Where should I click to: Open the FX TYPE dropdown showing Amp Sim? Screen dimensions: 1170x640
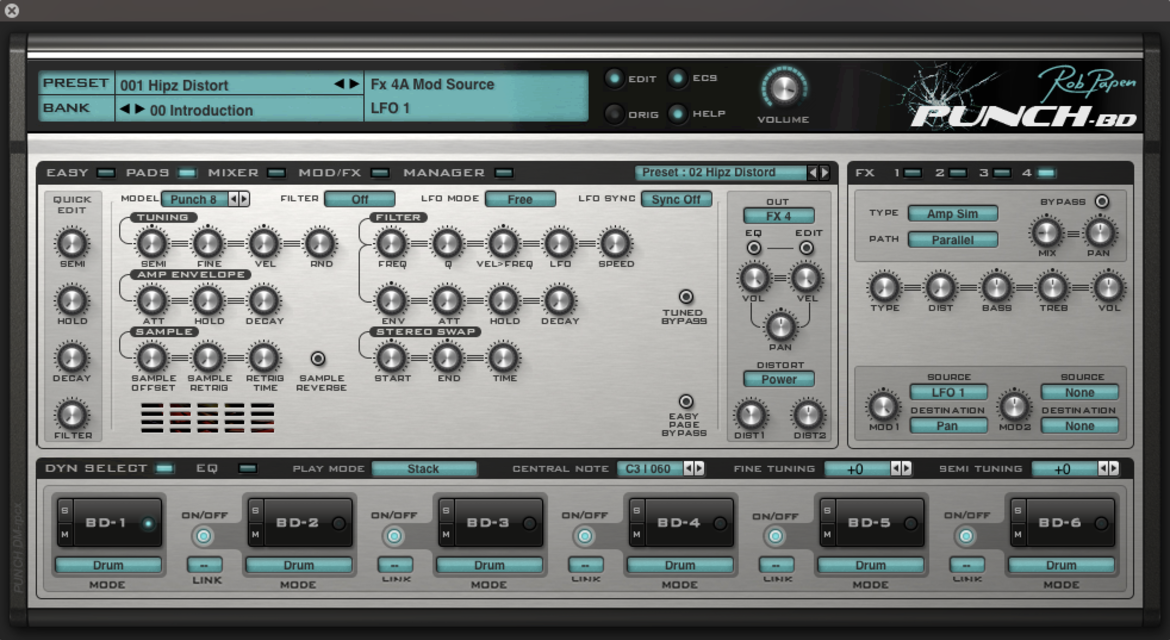[952, 213]
